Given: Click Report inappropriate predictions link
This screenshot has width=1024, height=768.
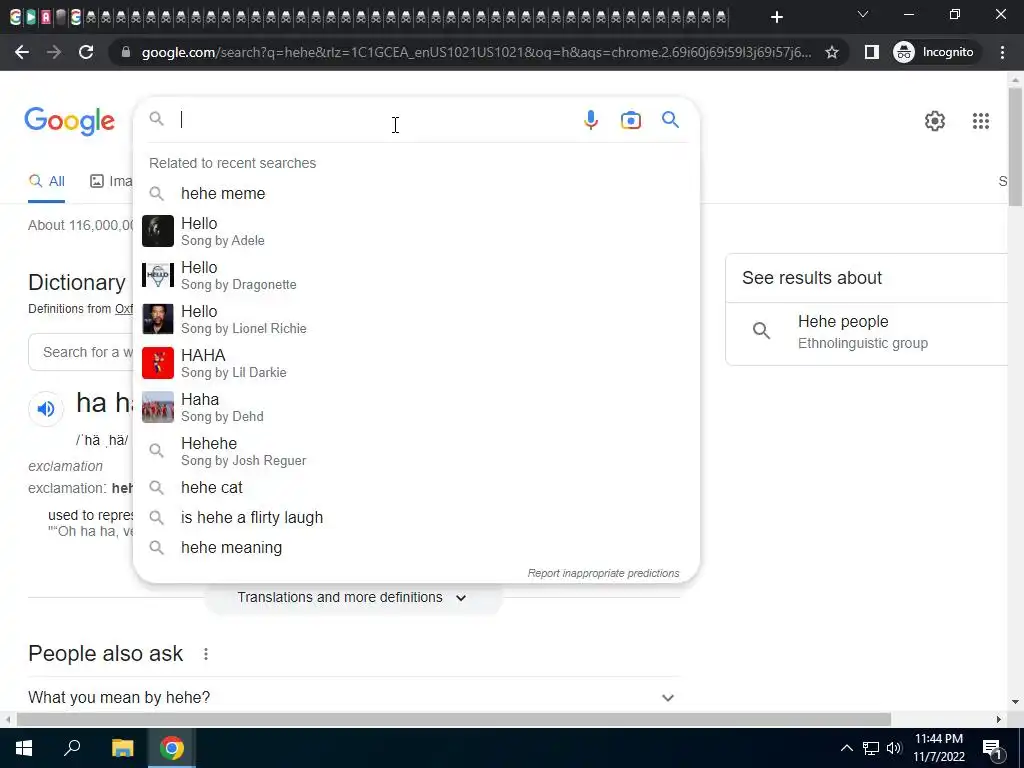Looking at the screenshot, I should point(603,573).
